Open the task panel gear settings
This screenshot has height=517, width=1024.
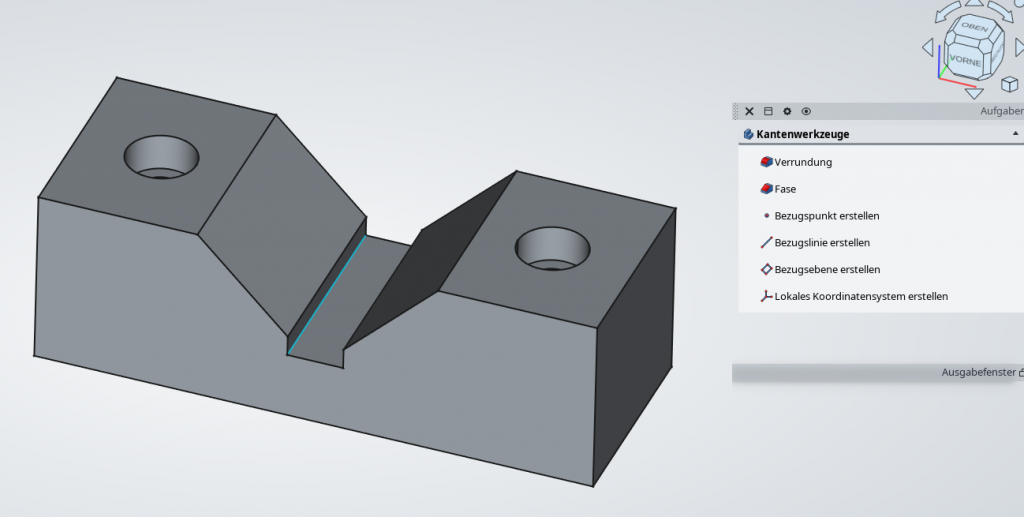point(787,112)
